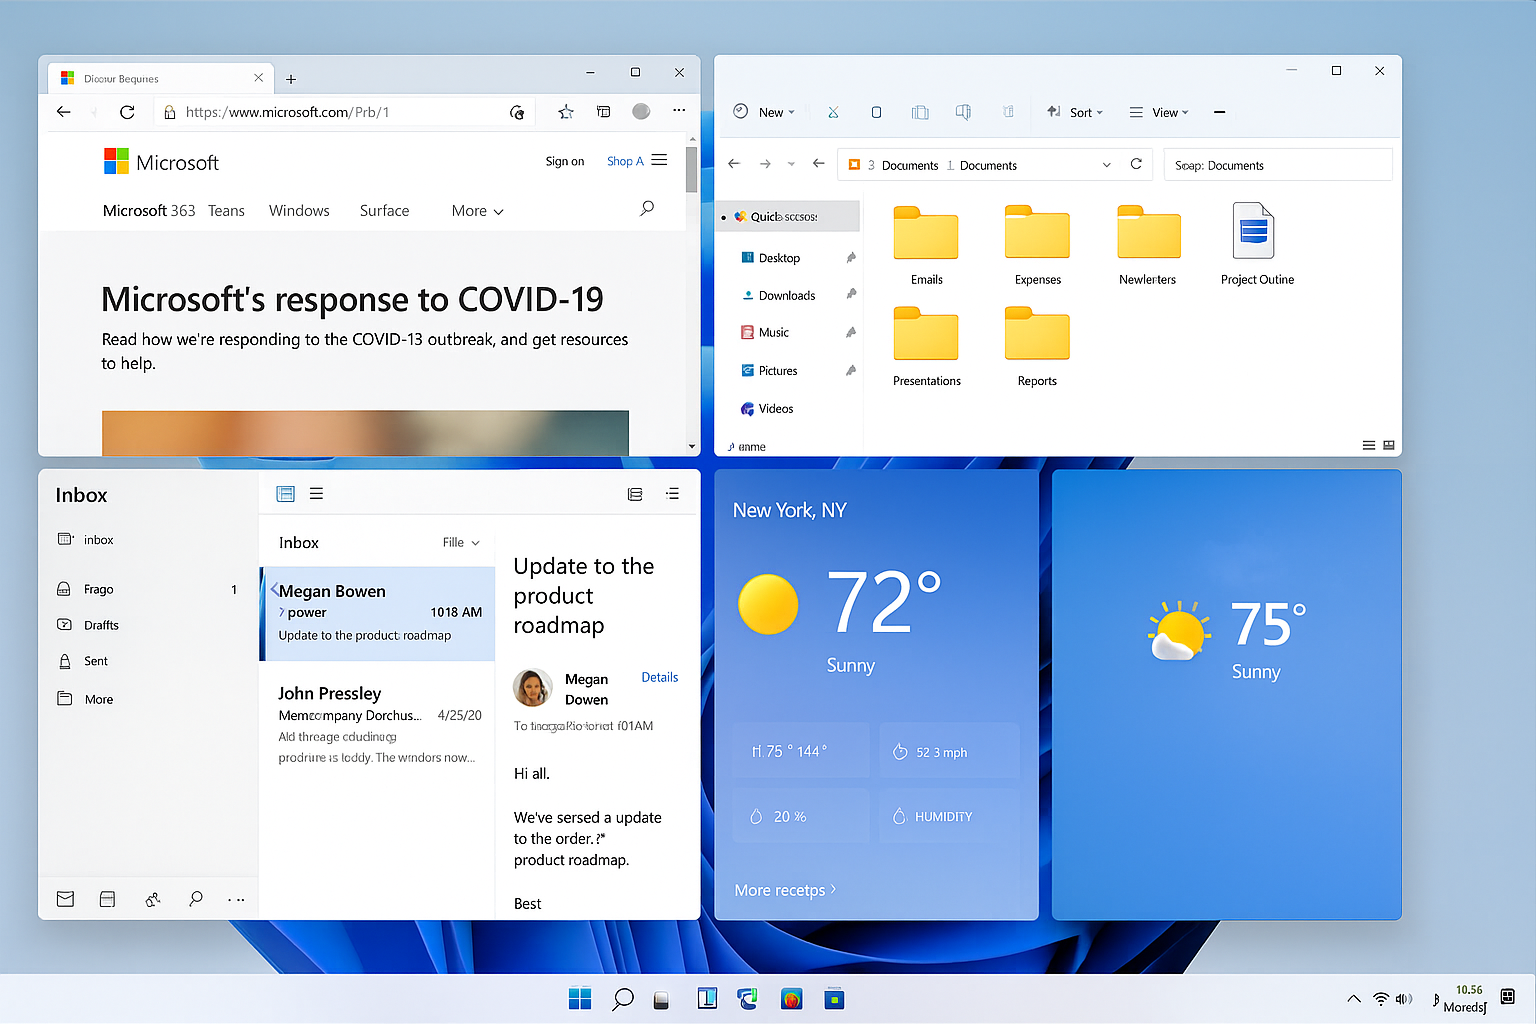The height and width of the screenshot is (1024, 1536).
Task: Click the browser back arrow
Action: click(x=64, y=112)
